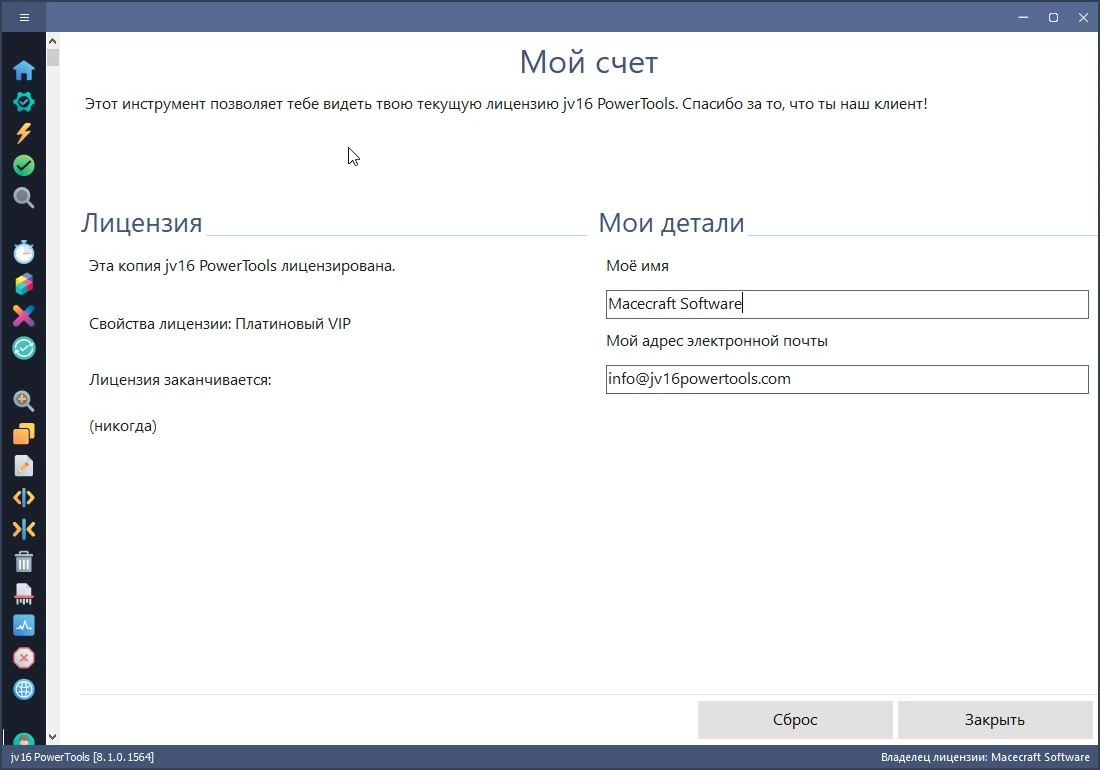The height and width of the screenshot is (770, 1100).
Task: Go to the Home icon in sidebar
Action: pos(24,70)
